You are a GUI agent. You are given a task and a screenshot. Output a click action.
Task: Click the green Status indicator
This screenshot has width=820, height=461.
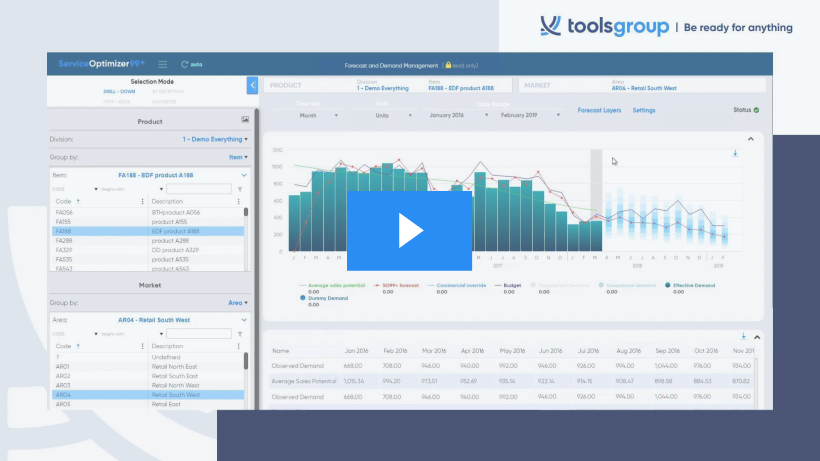[x=756, y=110]
